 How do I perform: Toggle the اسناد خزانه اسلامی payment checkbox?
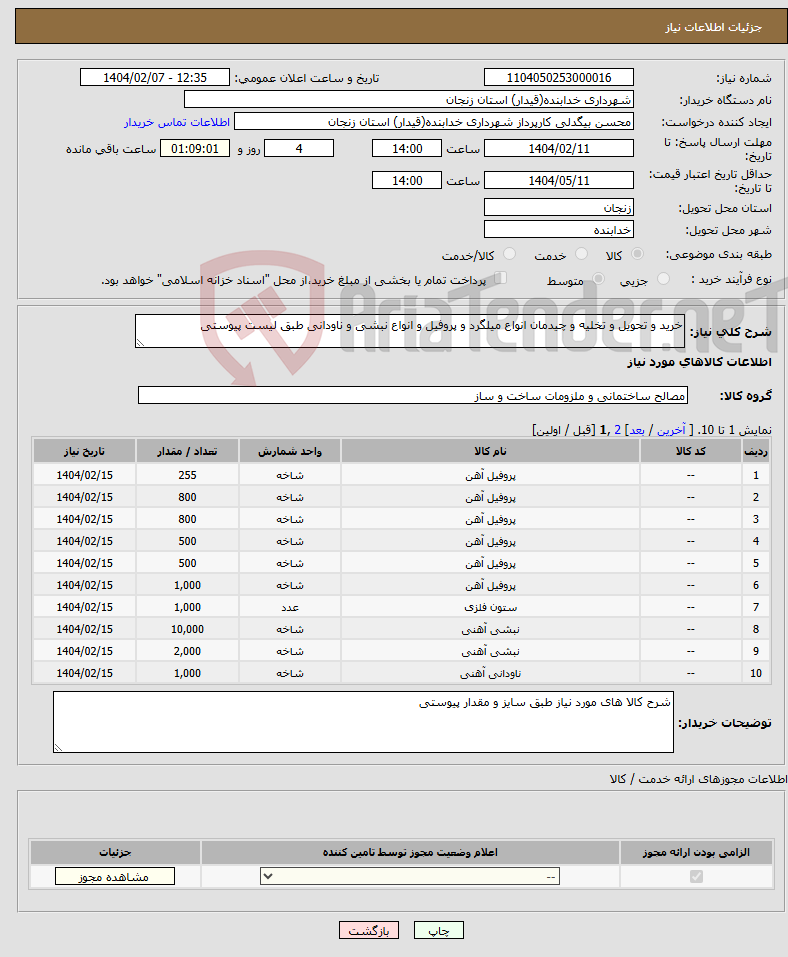[500, 278]
